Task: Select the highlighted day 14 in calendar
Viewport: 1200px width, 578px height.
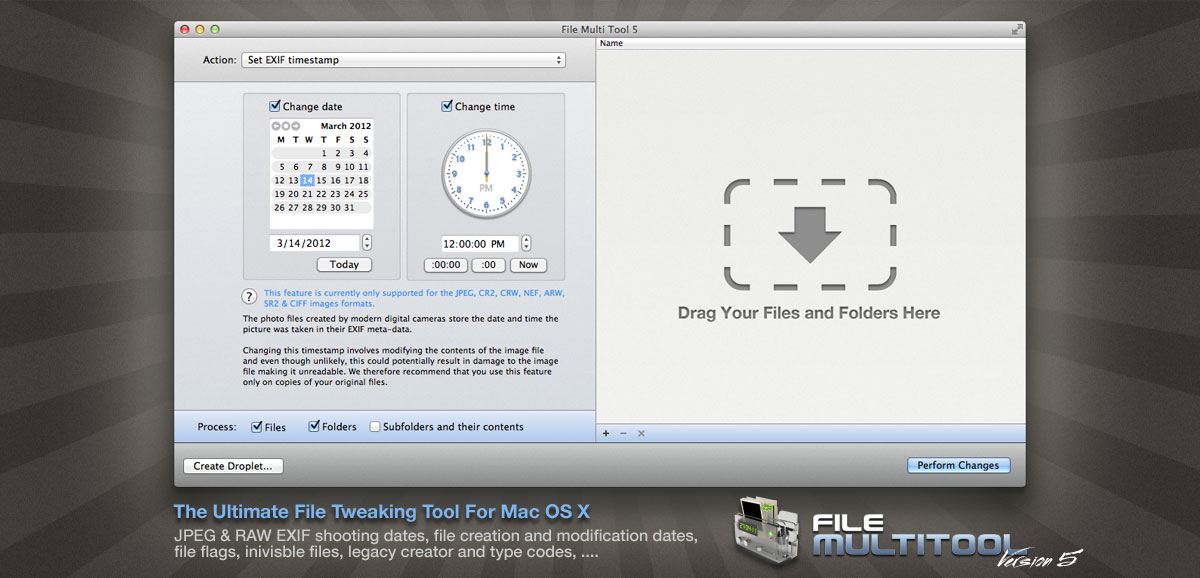Action: 307,180
